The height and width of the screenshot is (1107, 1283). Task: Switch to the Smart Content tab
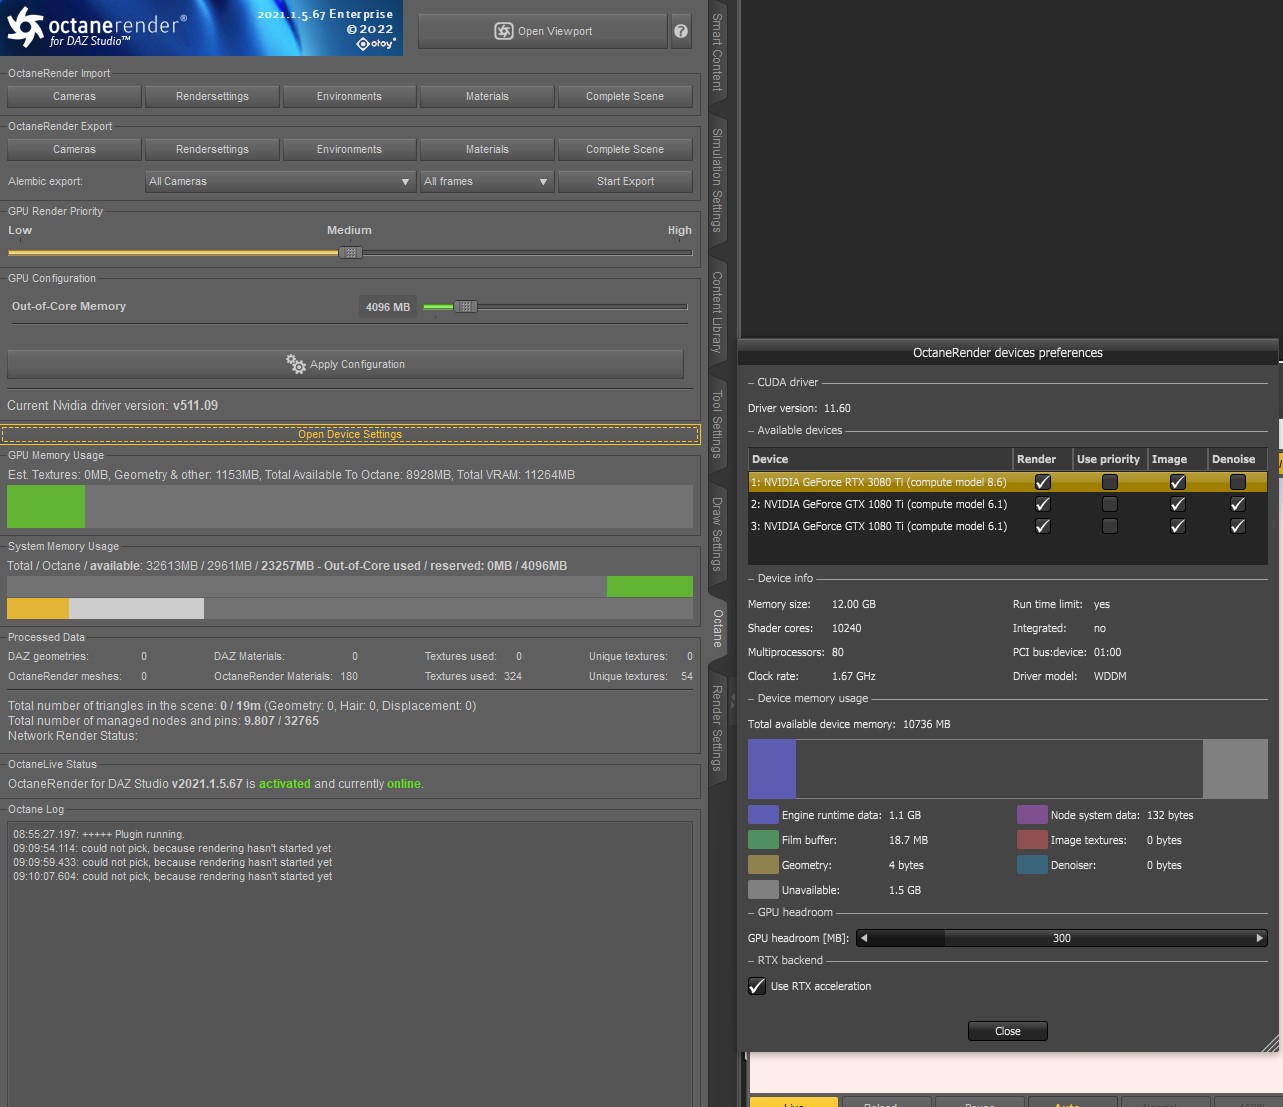pos(717,52)
